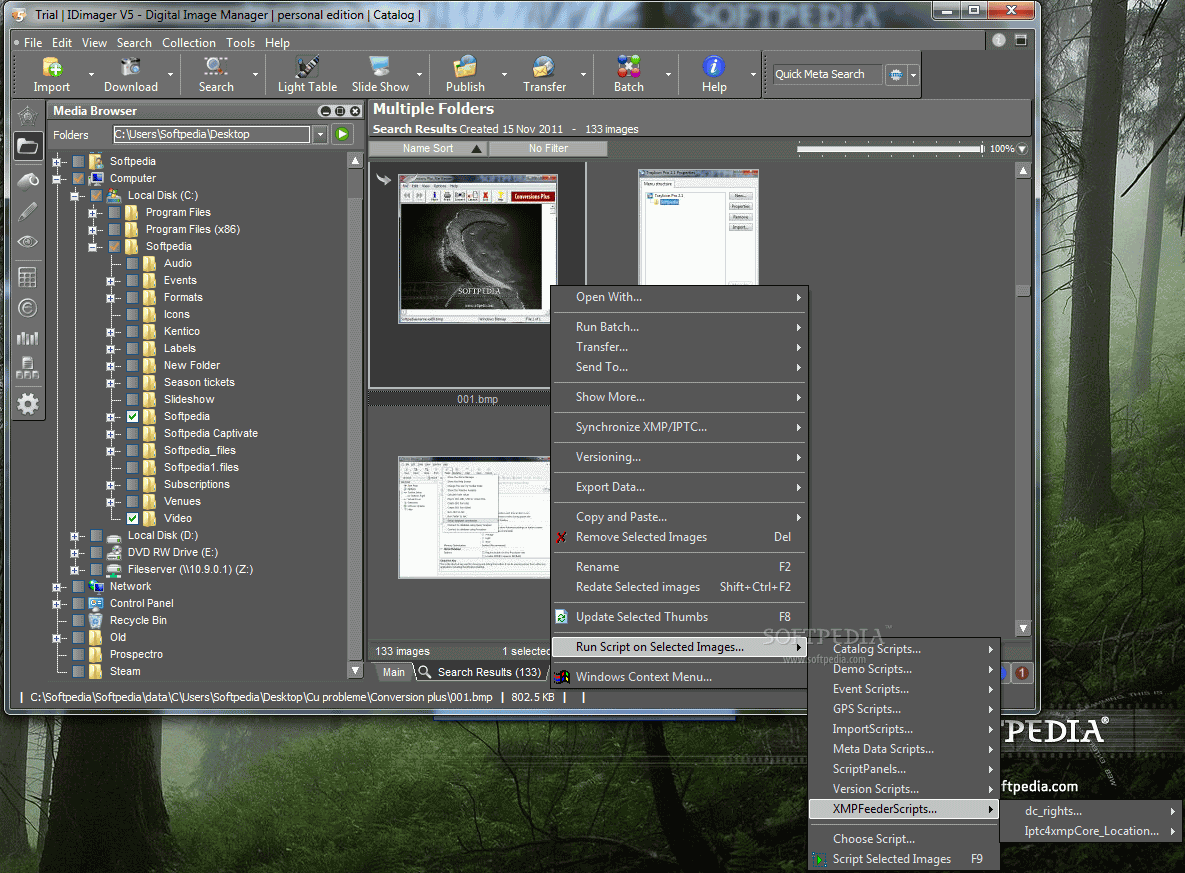The height and width of the screenshot is (873, 1185).
Task: Switch to the Search Results (133) tab
Action: pyautogui.click(x=481, y=672)
